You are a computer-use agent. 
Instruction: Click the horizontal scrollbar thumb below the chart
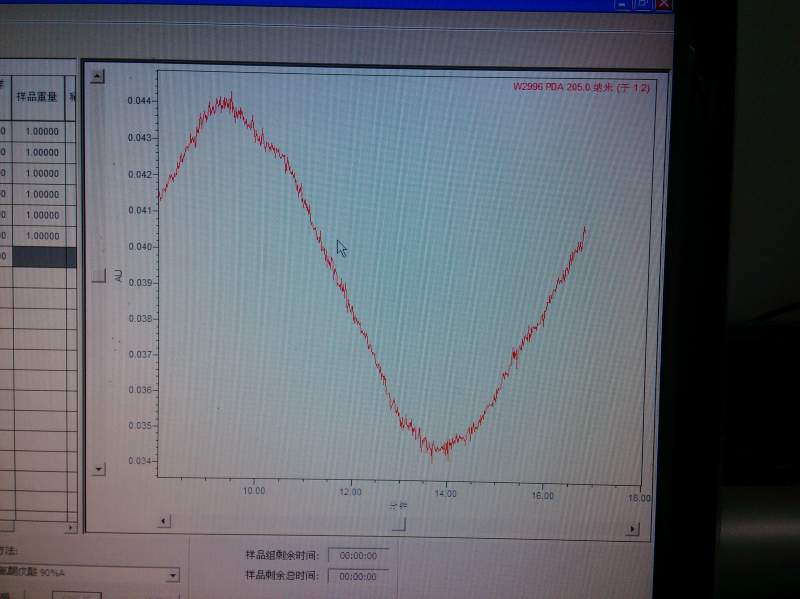pos(399,525)
